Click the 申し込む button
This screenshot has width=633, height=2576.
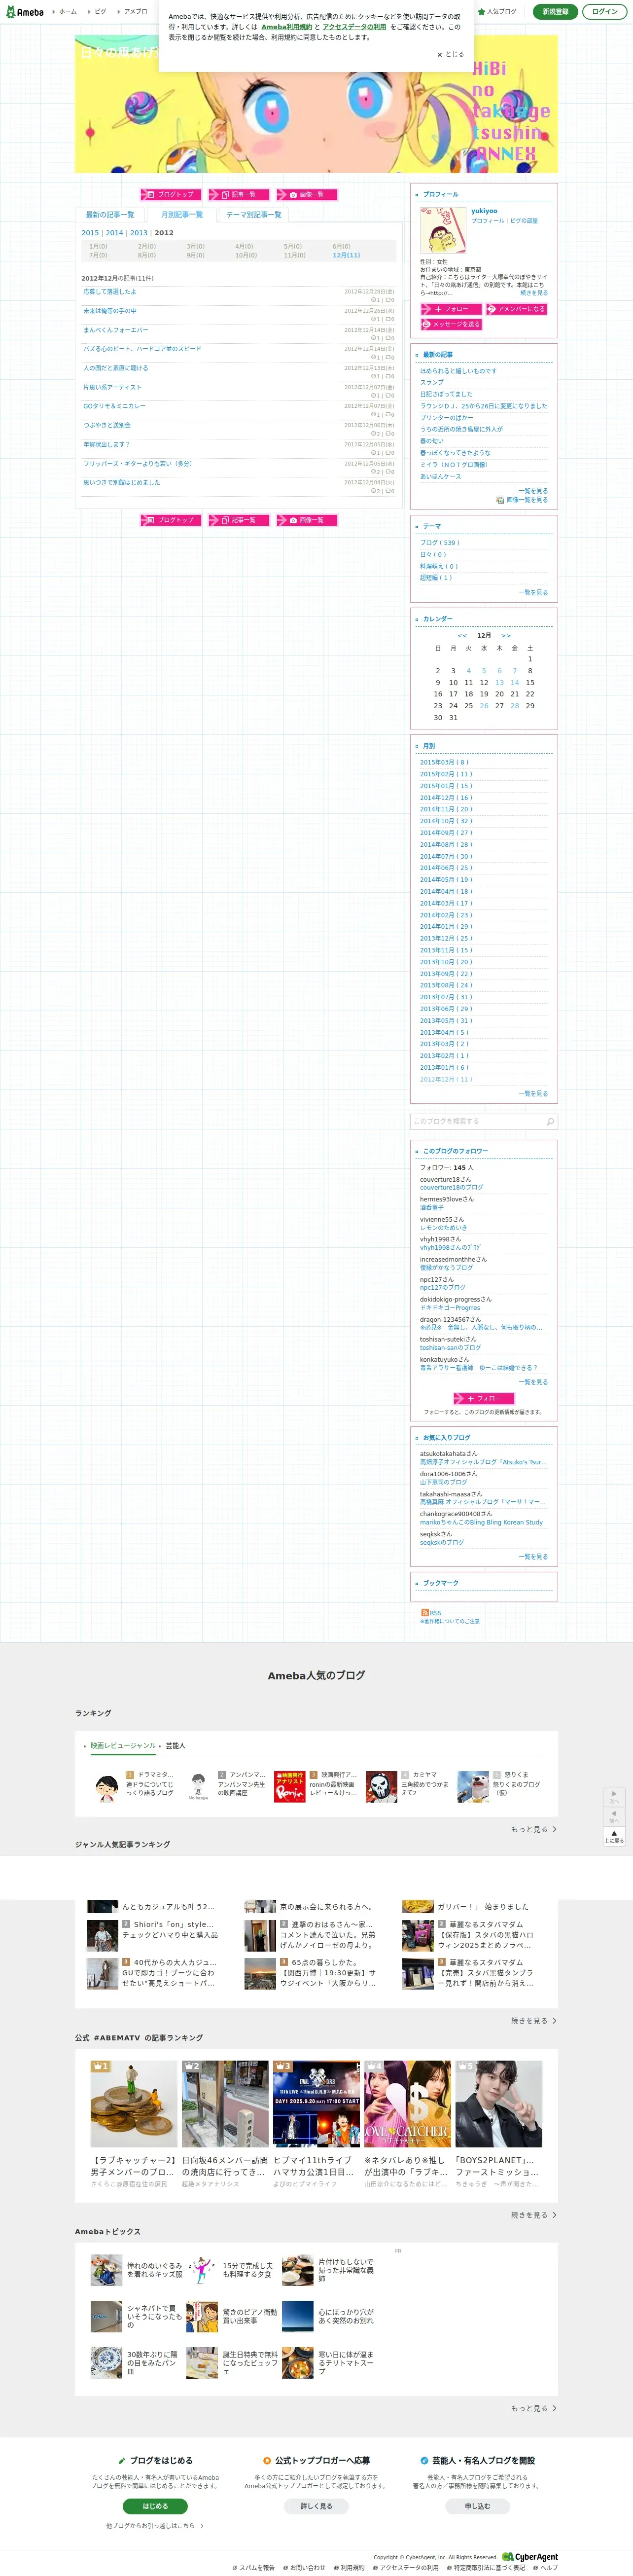pos(477,2507)
